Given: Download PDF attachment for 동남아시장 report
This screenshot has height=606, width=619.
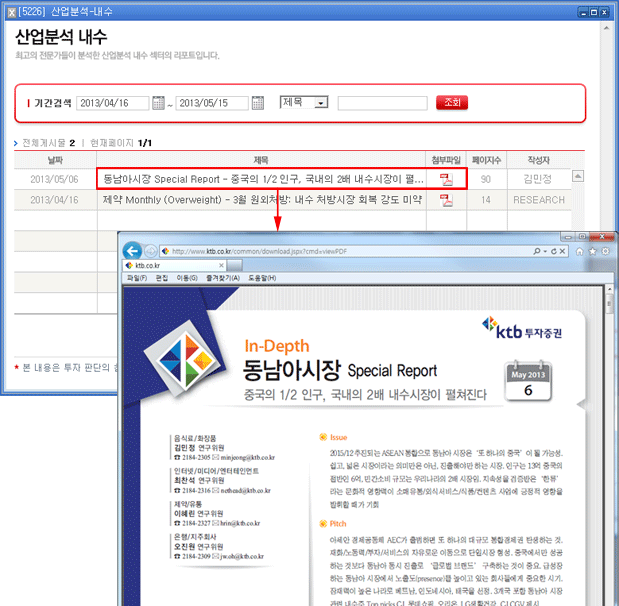Looking at the screenshot, I should pyautogui.click(x=446, y=180).
